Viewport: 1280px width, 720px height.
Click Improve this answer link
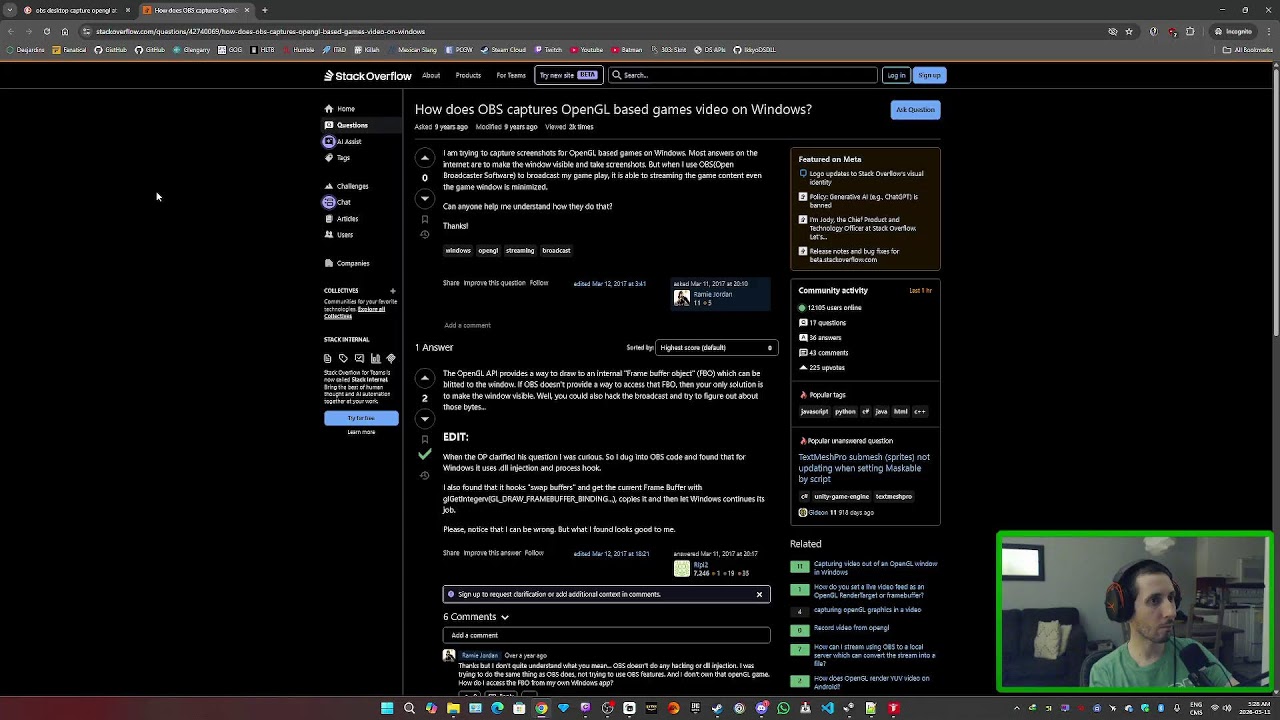pos(492,553)
